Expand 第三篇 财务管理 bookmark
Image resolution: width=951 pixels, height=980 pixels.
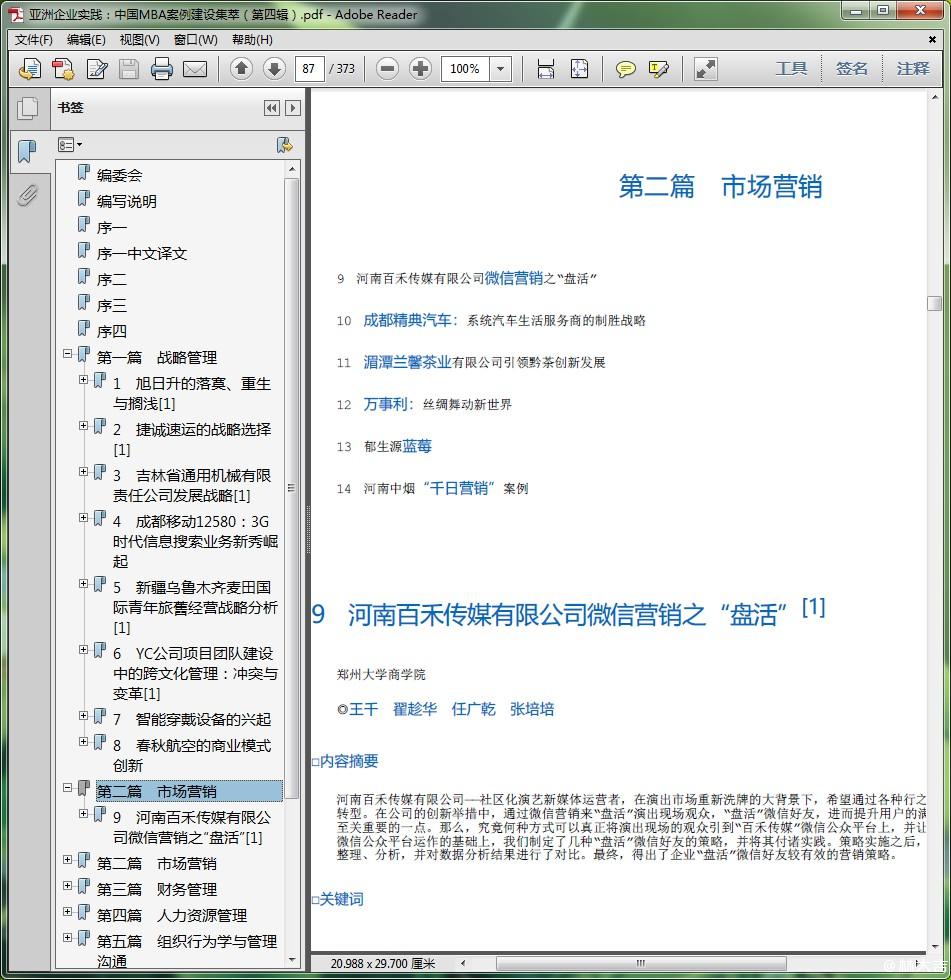67,886
